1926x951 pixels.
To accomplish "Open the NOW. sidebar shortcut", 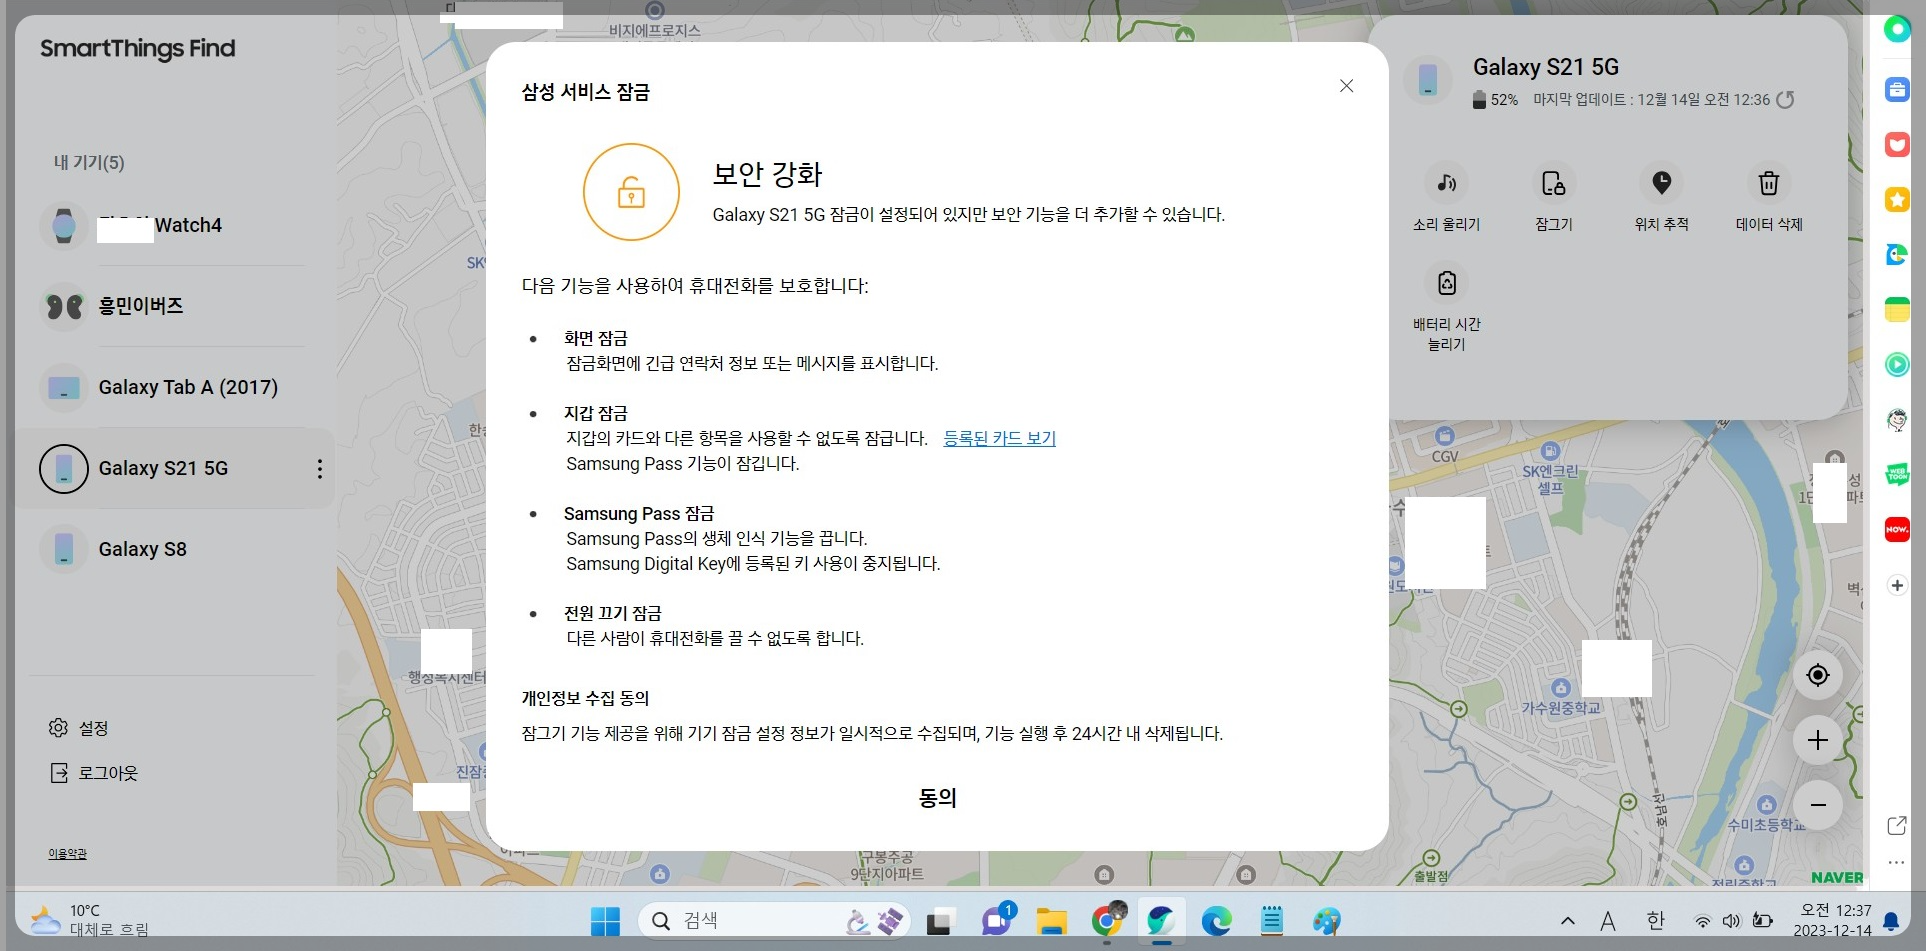I will point(1897,529).
